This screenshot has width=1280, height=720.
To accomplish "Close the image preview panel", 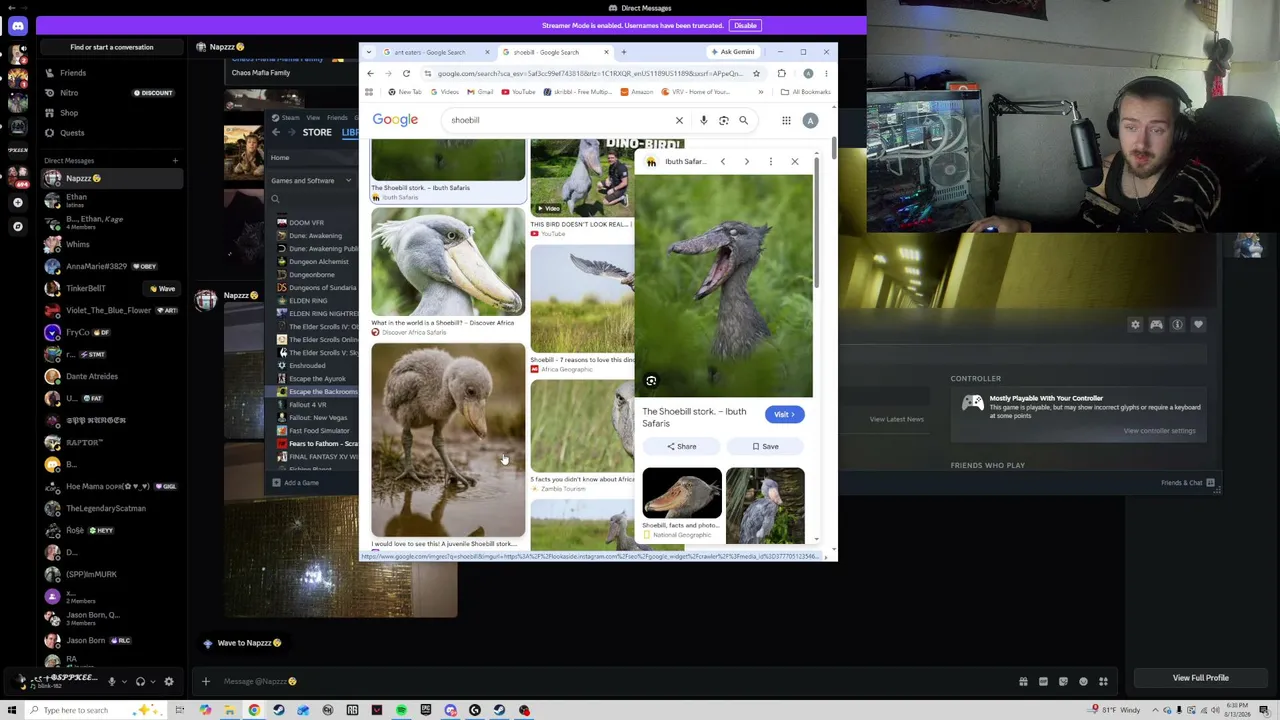I will coord(795,161).
